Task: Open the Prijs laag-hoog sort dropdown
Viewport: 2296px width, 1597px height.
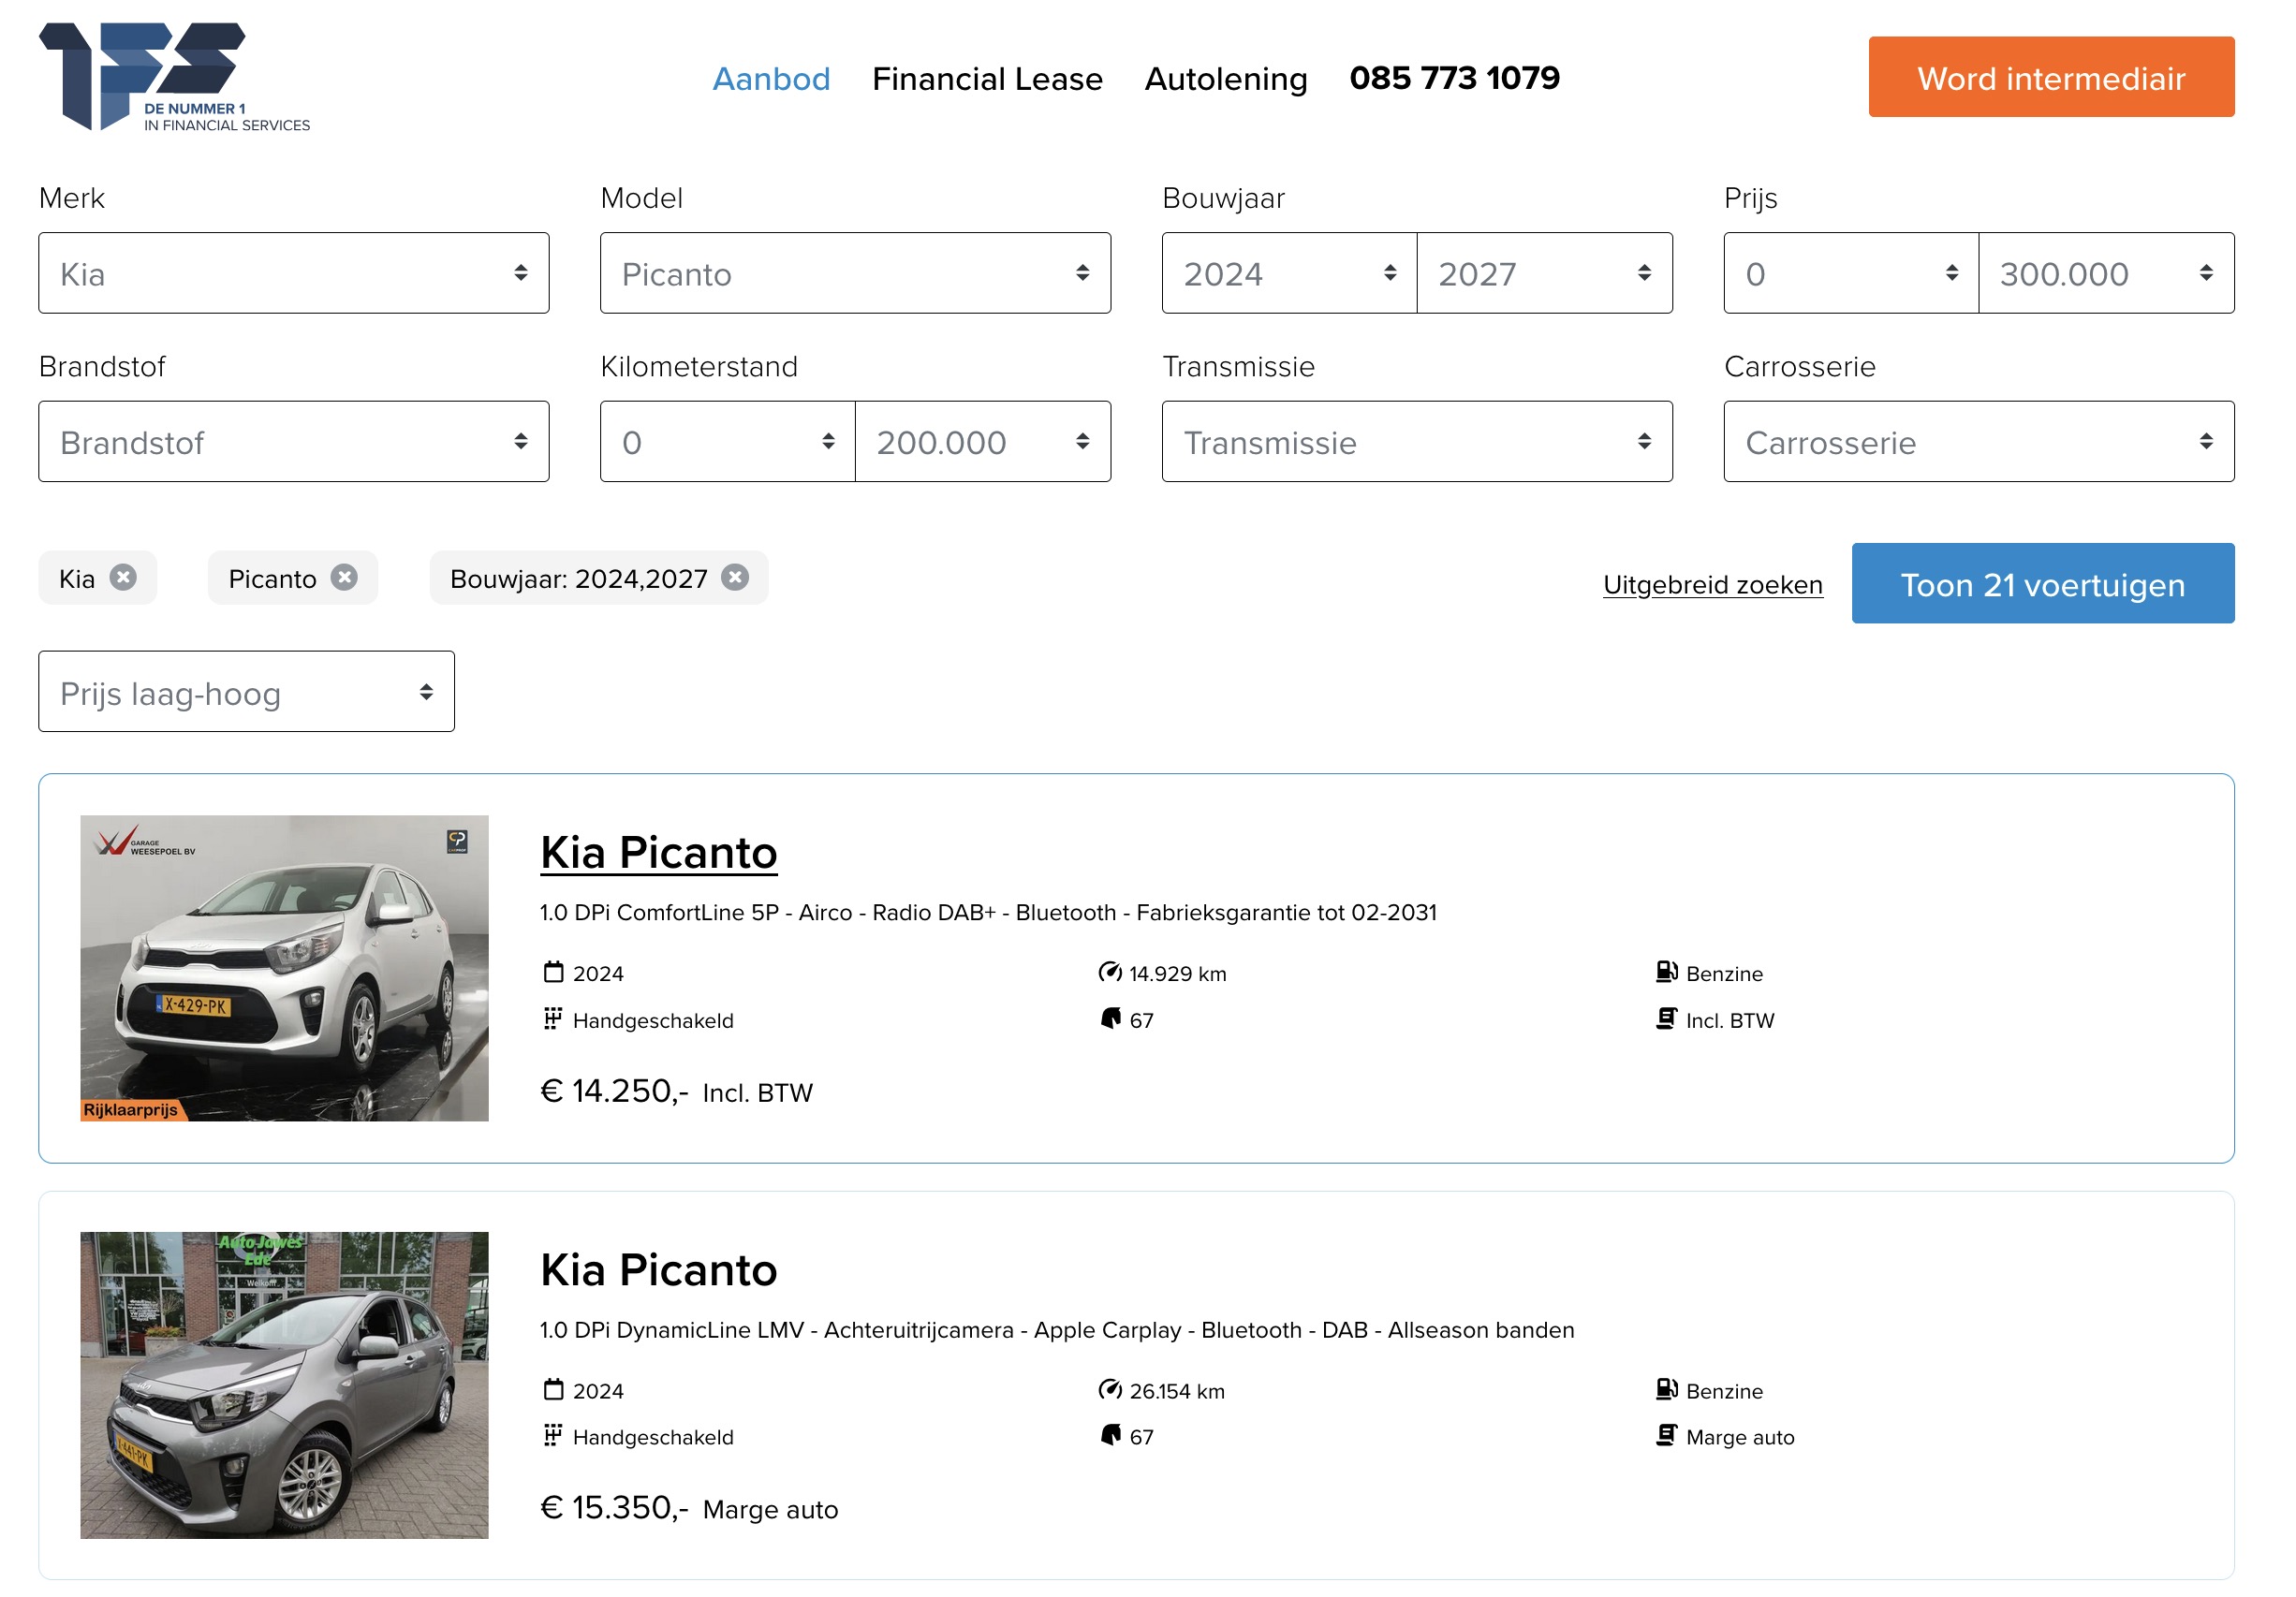Action: point(247,693)
